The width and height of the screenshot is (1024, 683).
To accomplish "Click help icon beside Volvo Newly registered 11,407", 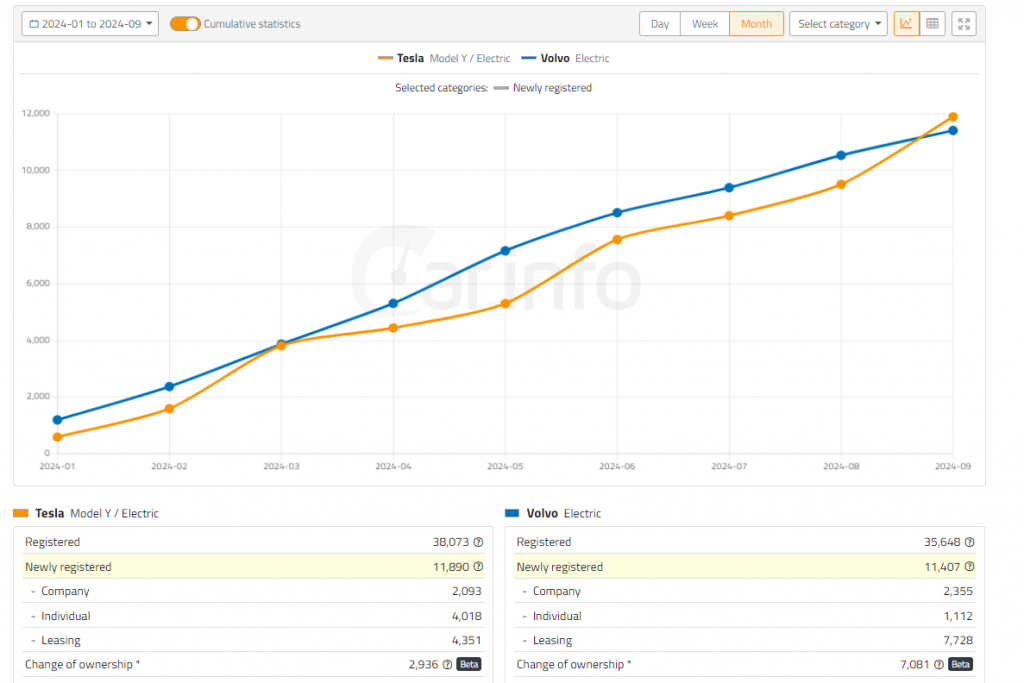I will pos(969,567).
